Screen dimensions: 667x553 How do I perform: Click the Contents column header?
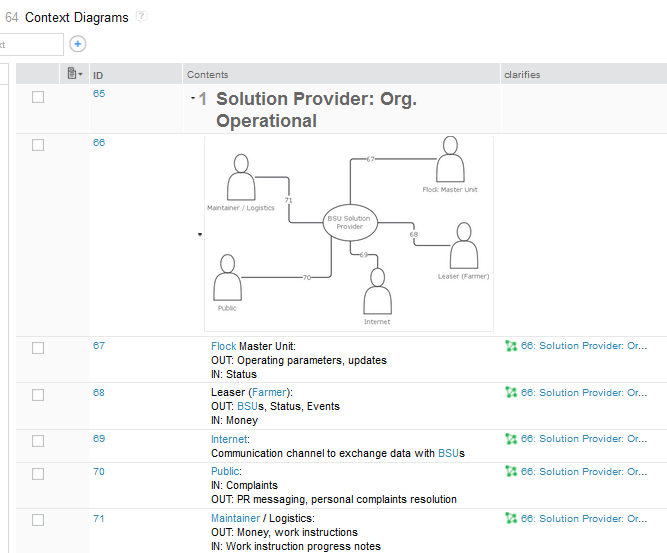tap(208, 74)
